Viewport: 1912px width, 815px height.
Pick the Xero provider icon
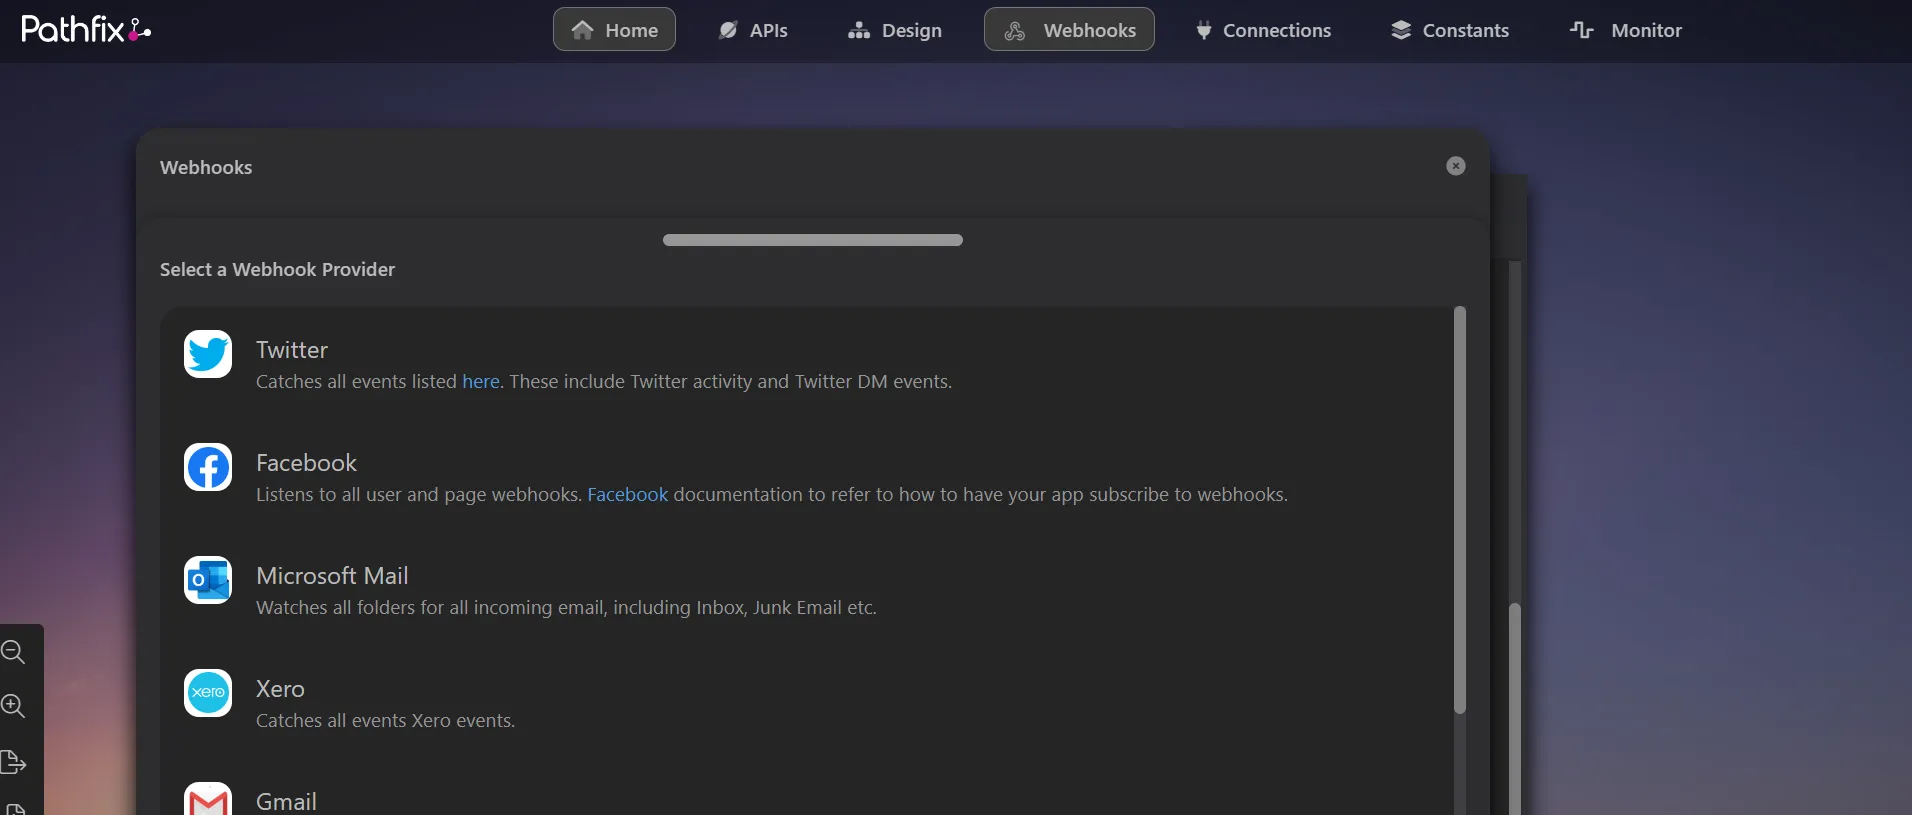(x=208, y=693)
